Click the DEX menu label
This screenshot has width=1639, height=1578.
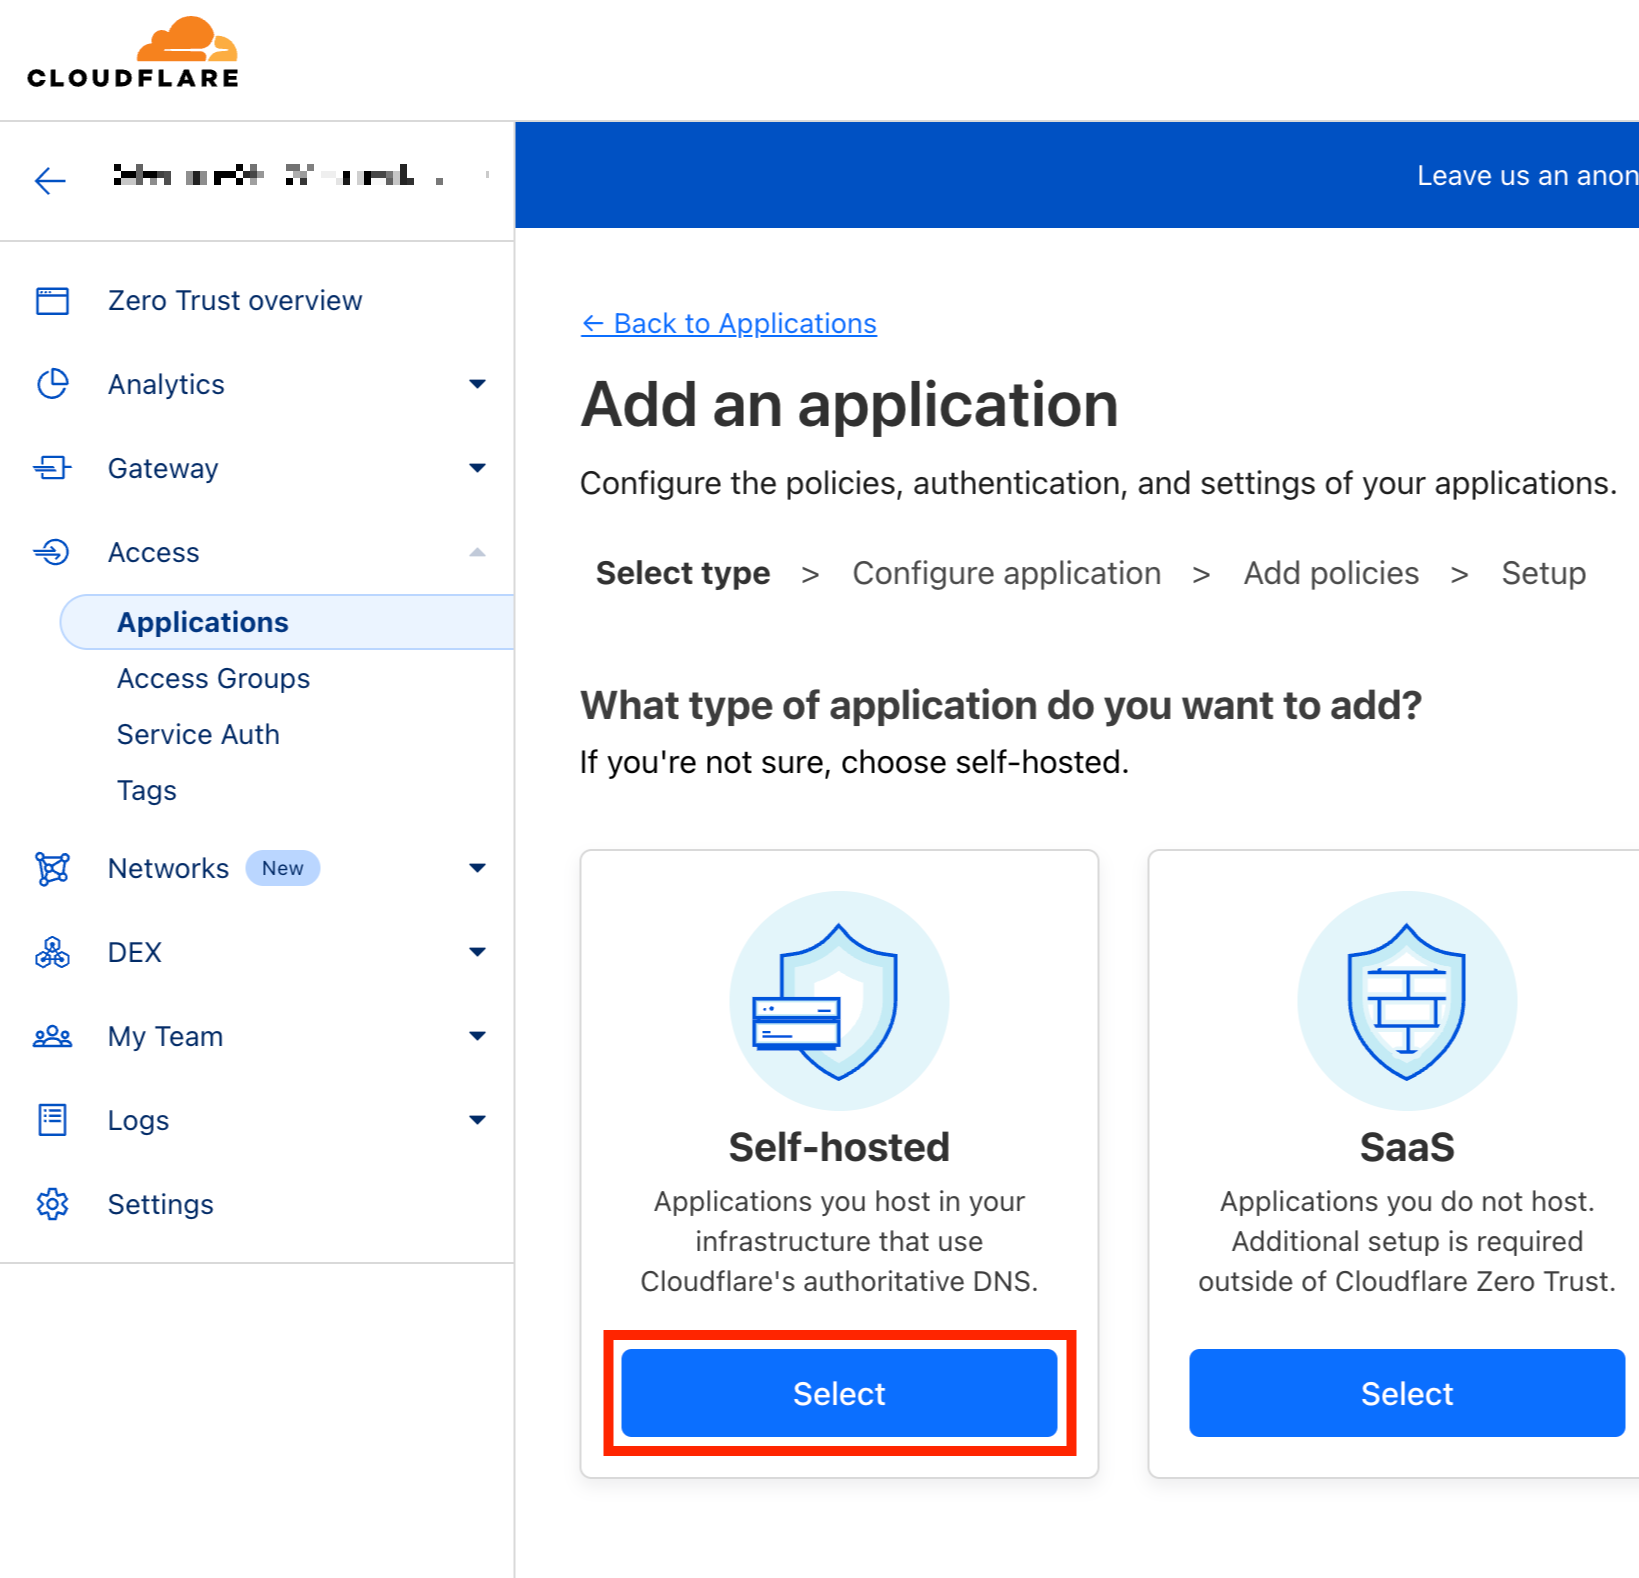(135, 952)
